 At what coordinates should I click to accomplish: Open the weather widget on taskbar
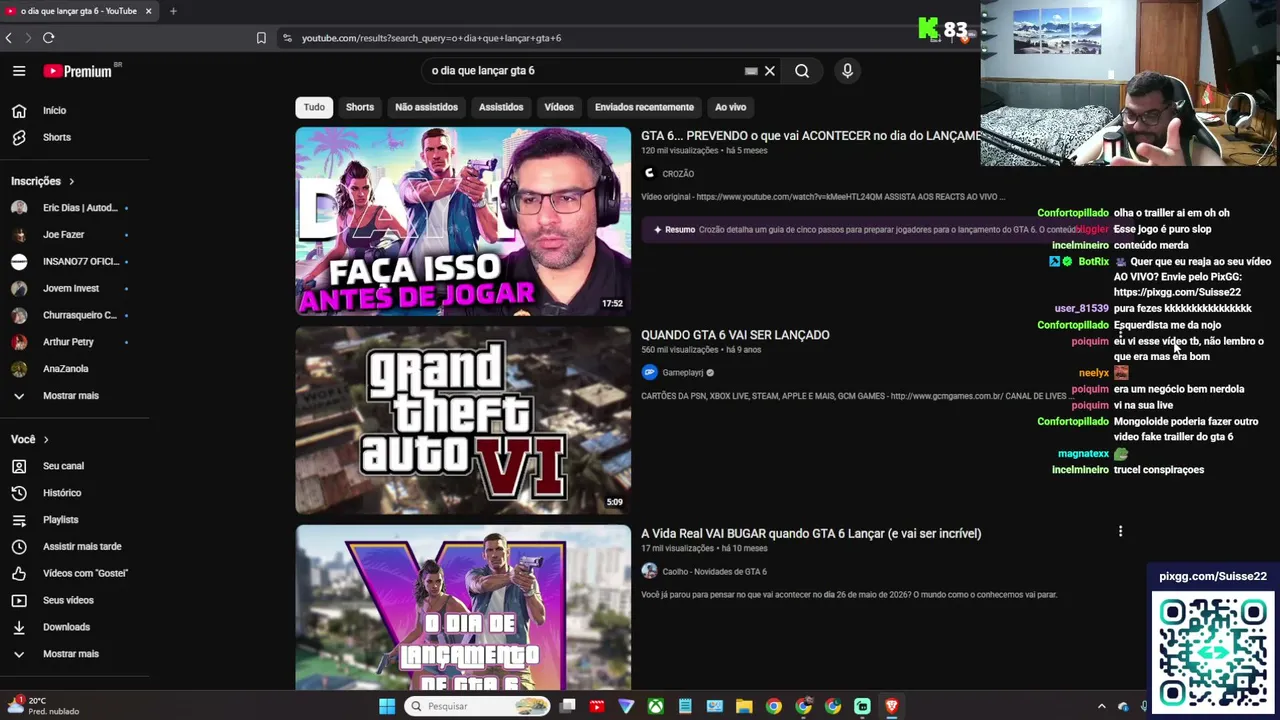(x=42, y=706)
